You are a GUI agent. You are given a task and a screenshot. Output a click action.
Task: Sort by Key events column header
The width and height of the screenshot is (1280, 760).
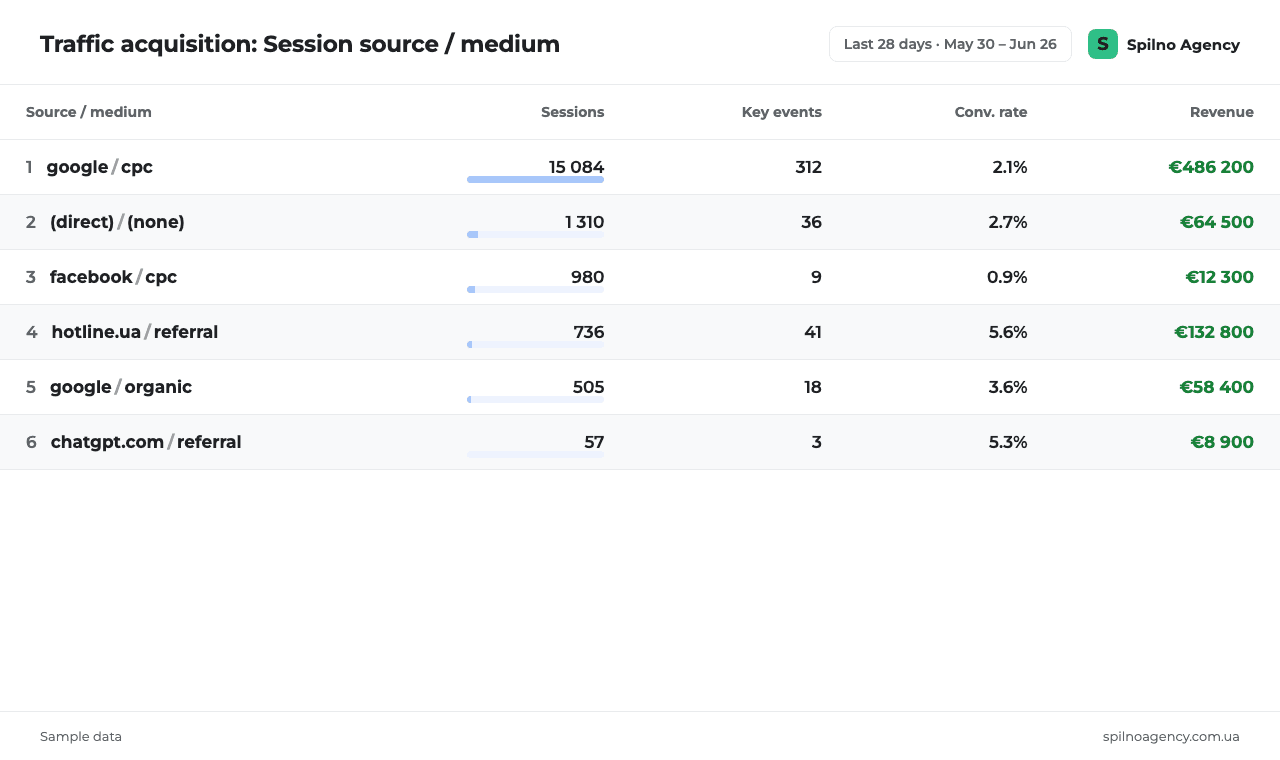tap(782, 112)
